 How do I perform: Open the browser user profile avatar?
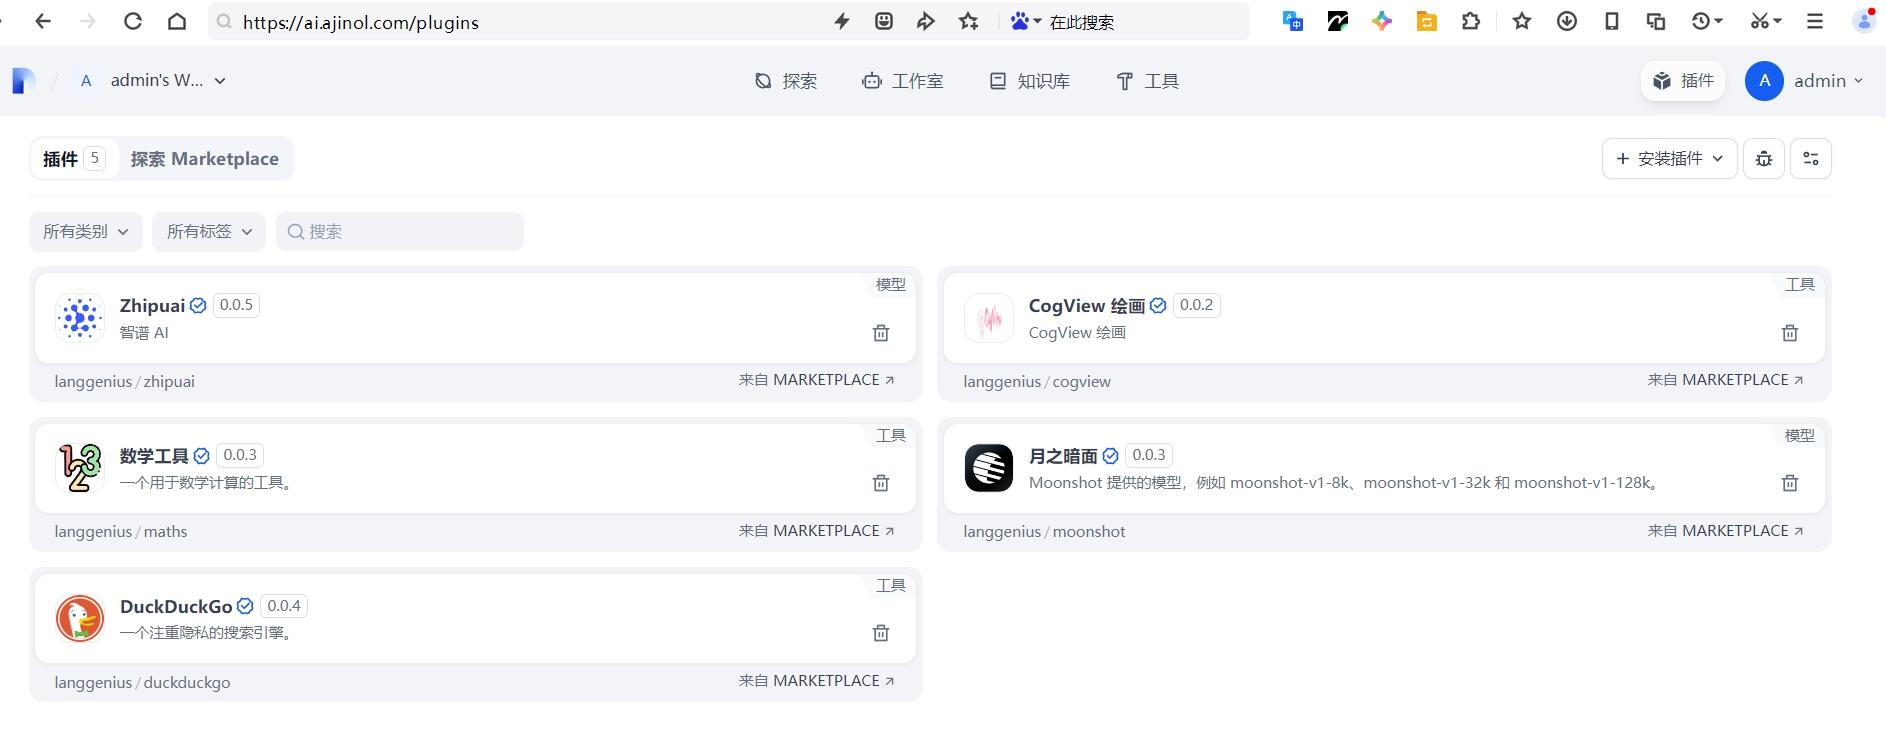point(1863,21)
